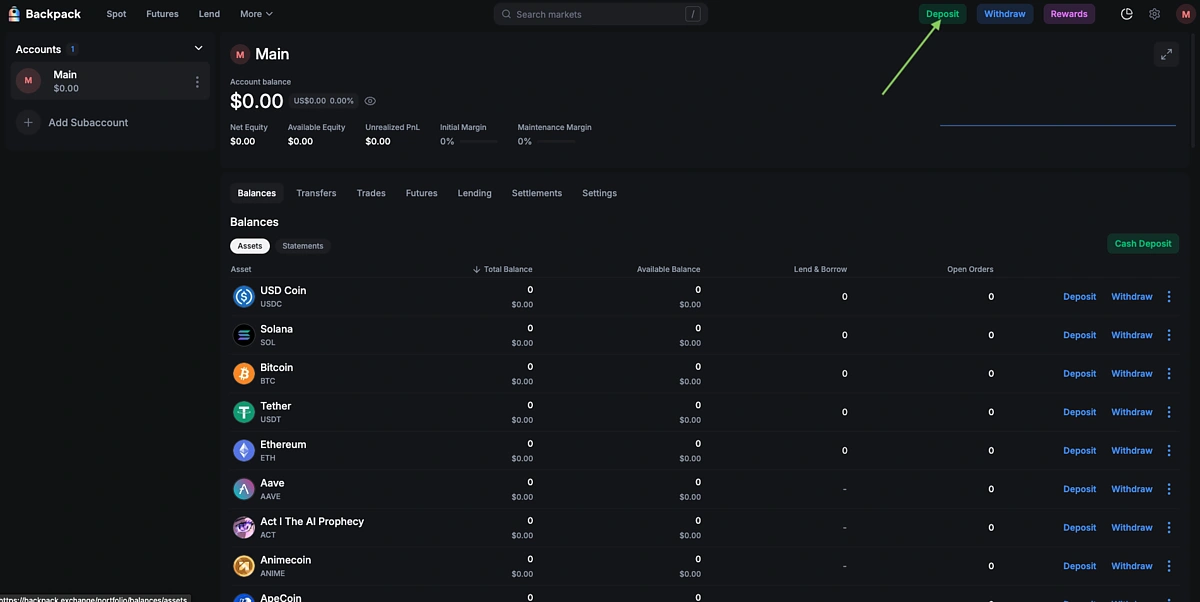Toggle balance visibility eye icon
Screen dimensions: 1200x602
click(x=370, y=101)
